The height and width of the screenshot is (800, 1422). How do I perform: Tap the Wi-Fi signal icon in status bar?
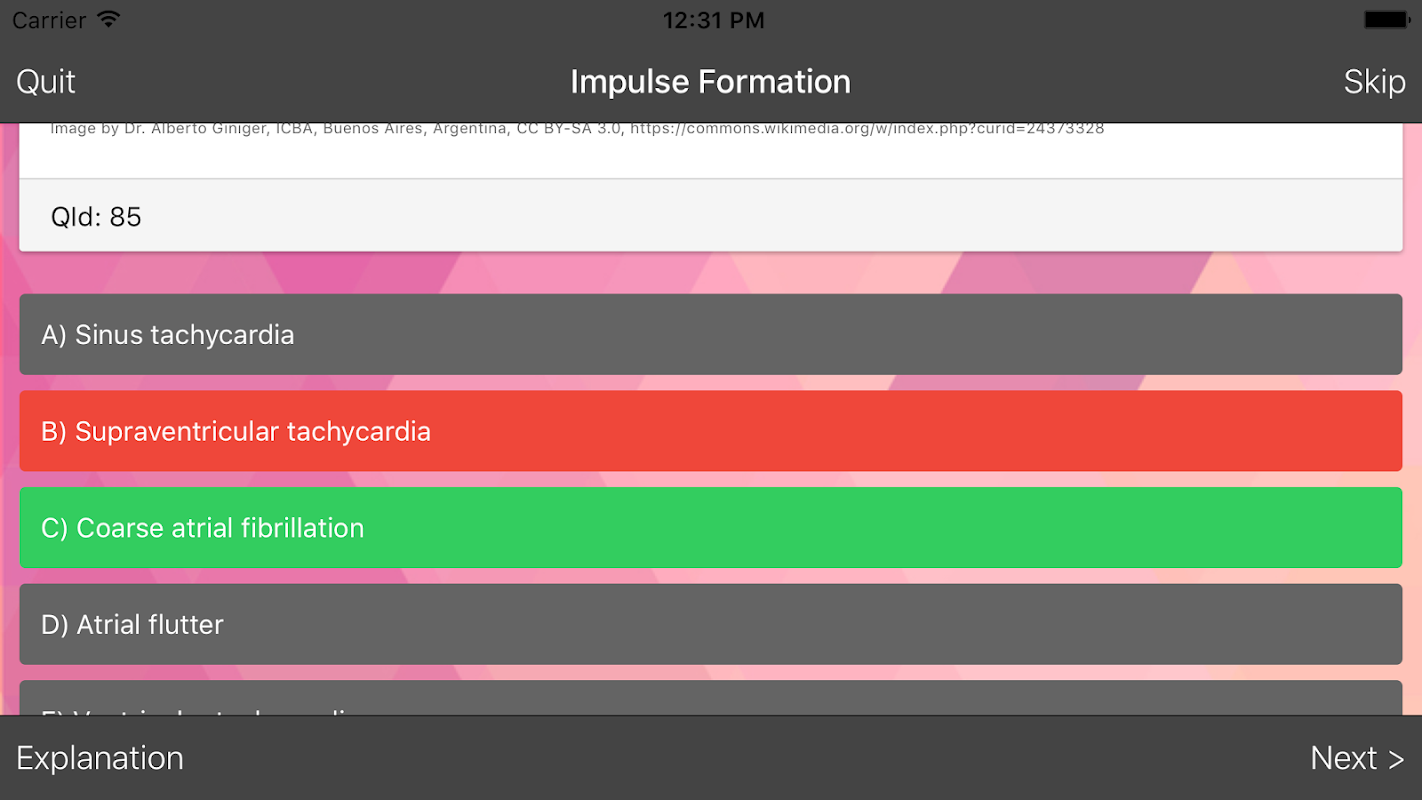(x=109, y=19)
